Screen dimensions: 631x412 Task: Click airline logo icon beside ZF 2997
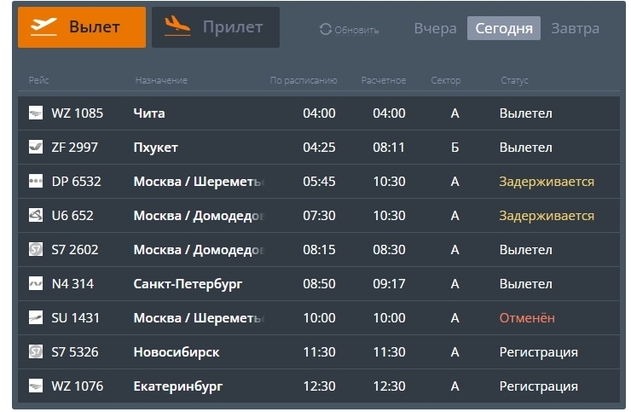(36, 148)
